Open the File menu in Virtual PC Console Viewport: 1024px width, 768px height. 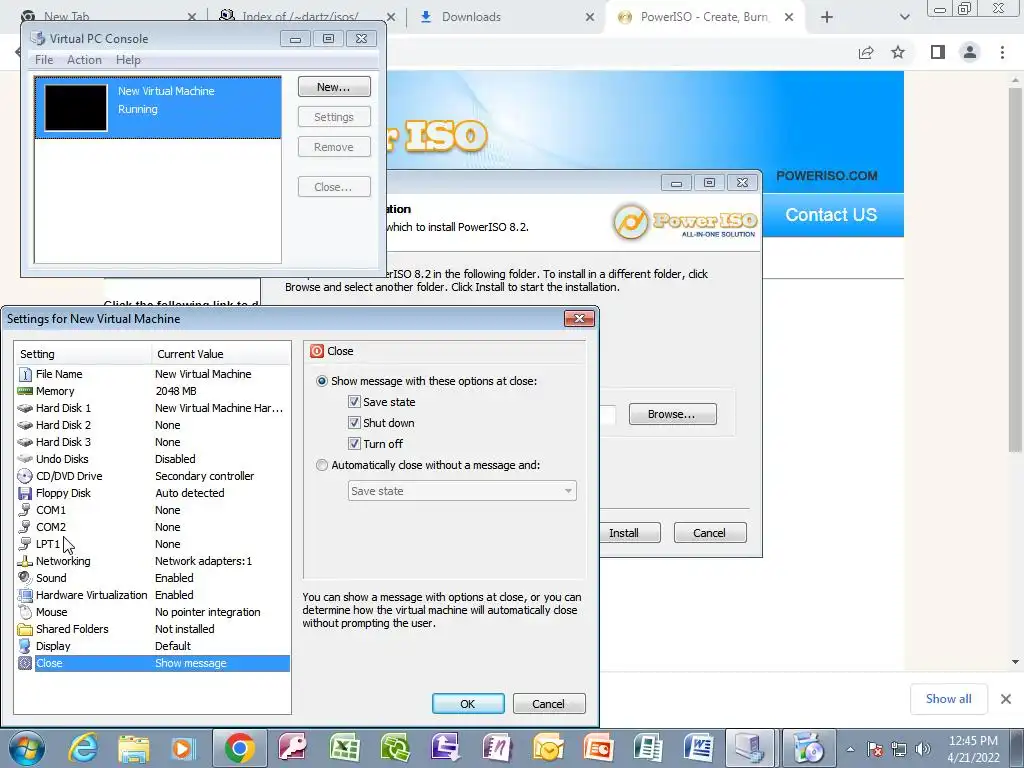point(44,59)
